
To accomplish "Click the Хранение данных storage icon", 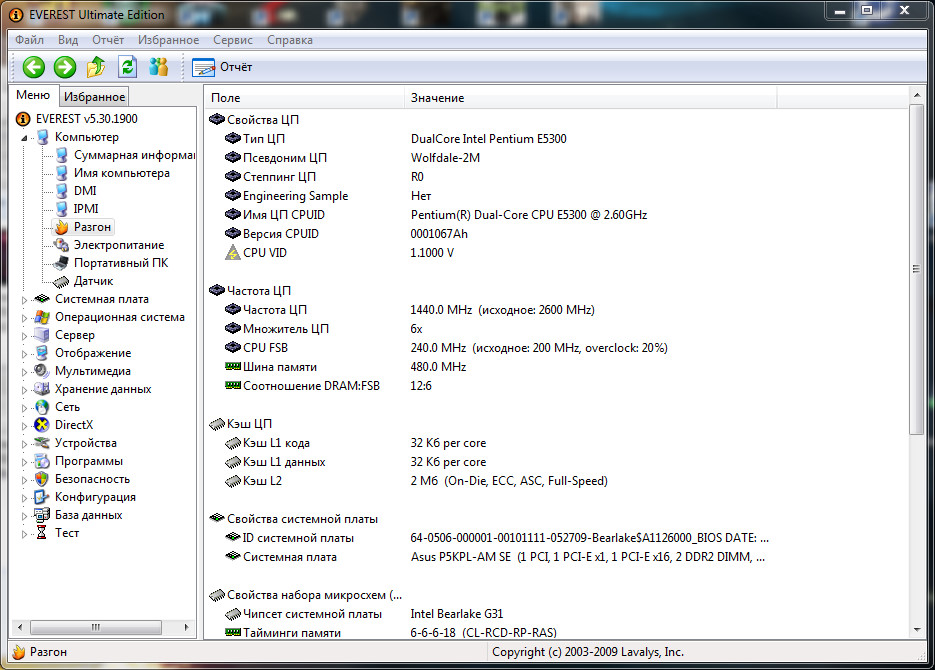I will click(42, 389).
